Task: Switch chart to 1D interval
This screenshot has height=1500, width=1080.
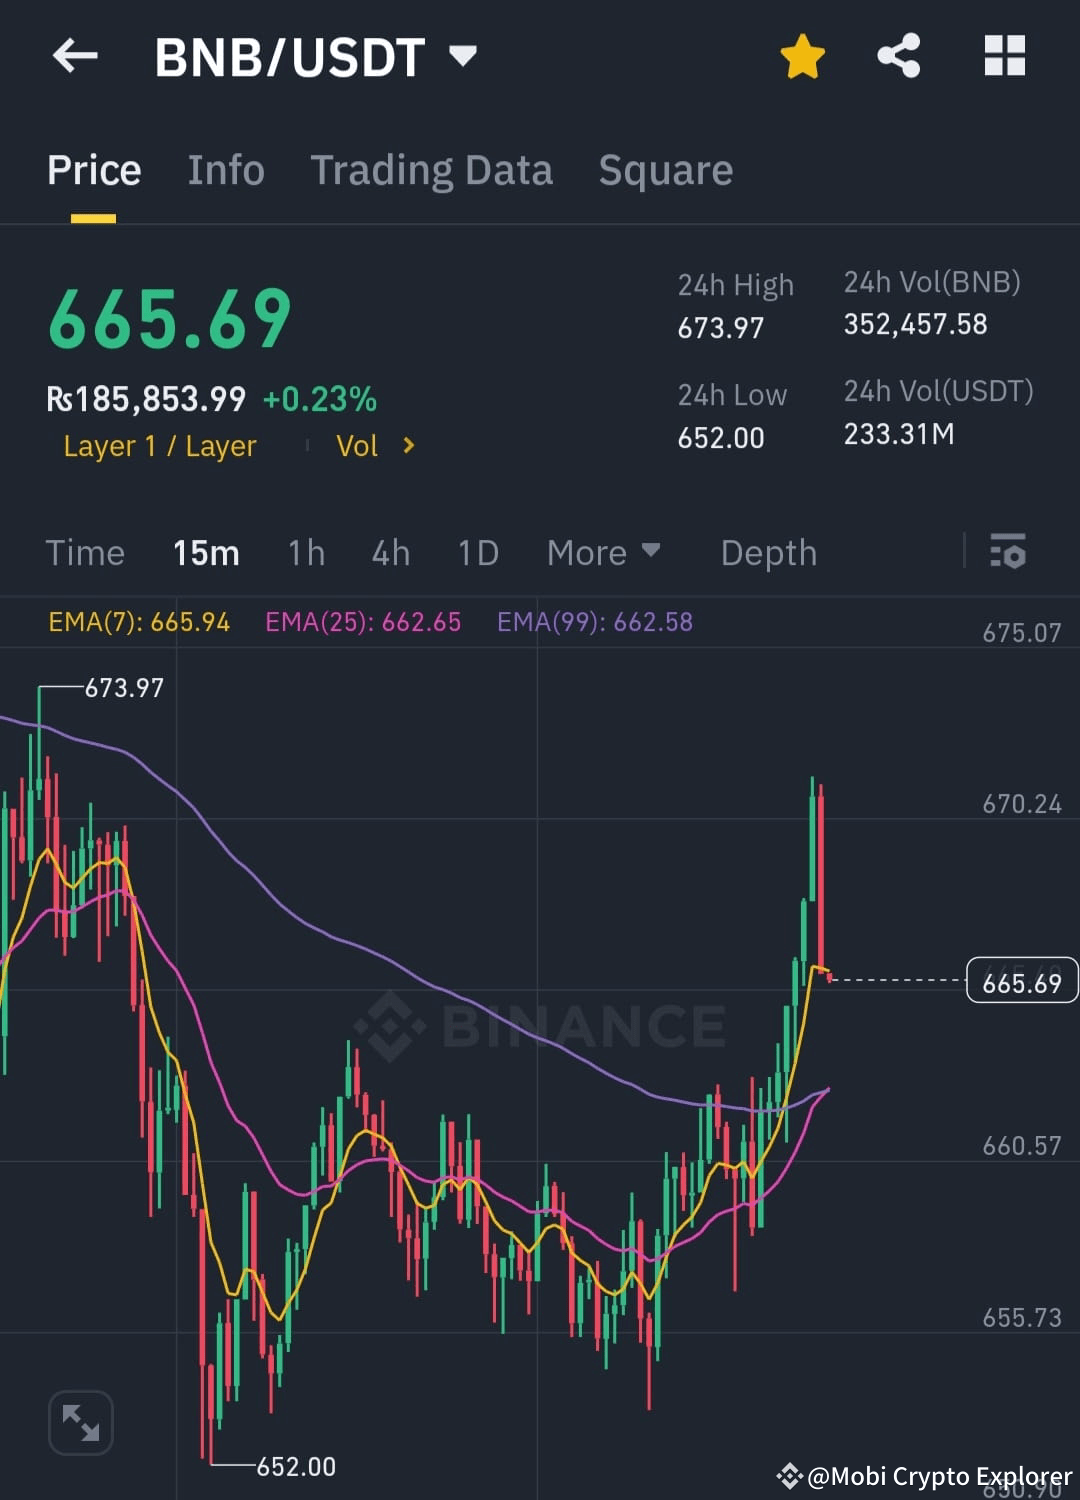Action: pyautogui.click(x=477, y=552)
